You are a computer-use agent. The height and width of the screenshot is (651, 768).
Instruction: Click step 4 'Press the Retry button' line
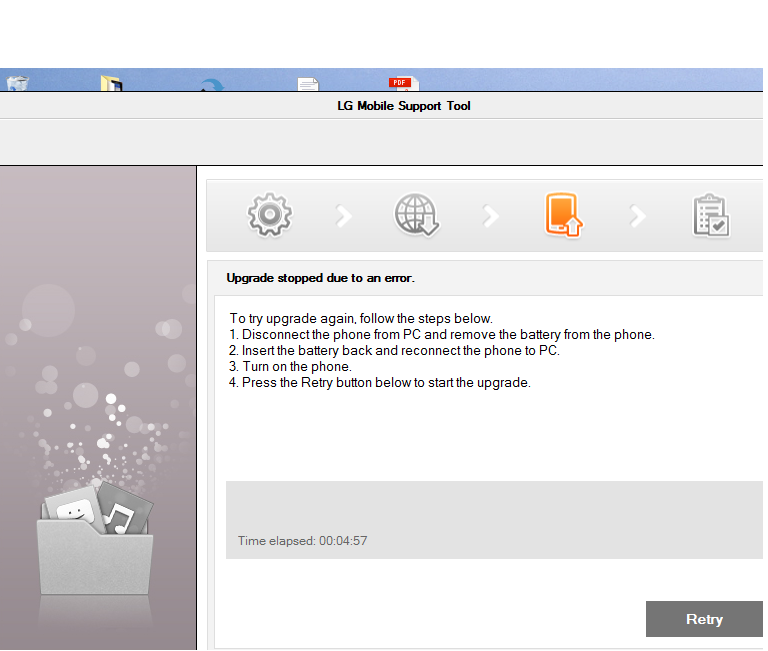380,383
